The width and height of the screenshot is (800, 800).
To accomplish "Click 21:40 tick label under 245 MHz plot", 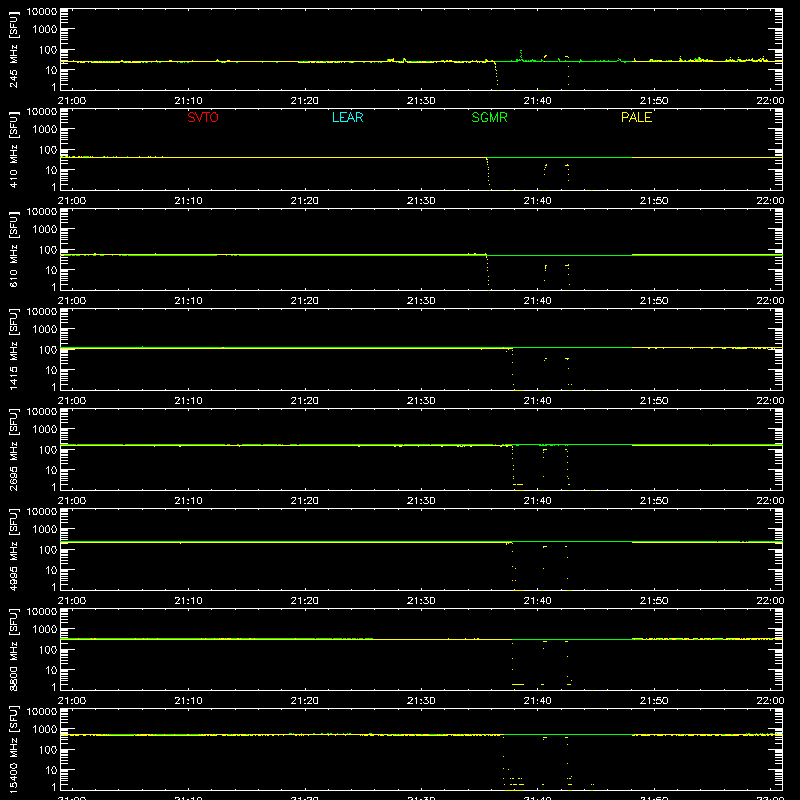I will pos(537,101).
